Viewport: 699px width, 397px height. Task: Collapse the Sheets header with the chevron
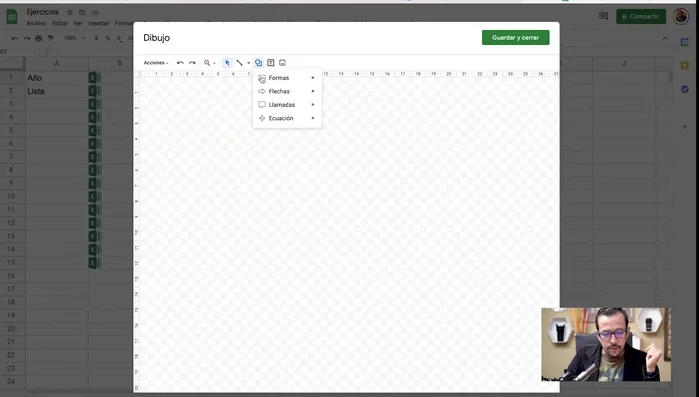[x=665, y=39]
